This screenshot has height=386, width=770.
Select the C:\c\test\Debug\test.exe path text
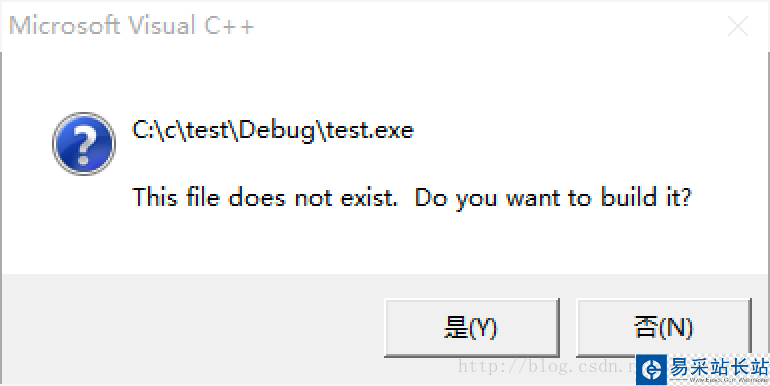coord(273,131)
